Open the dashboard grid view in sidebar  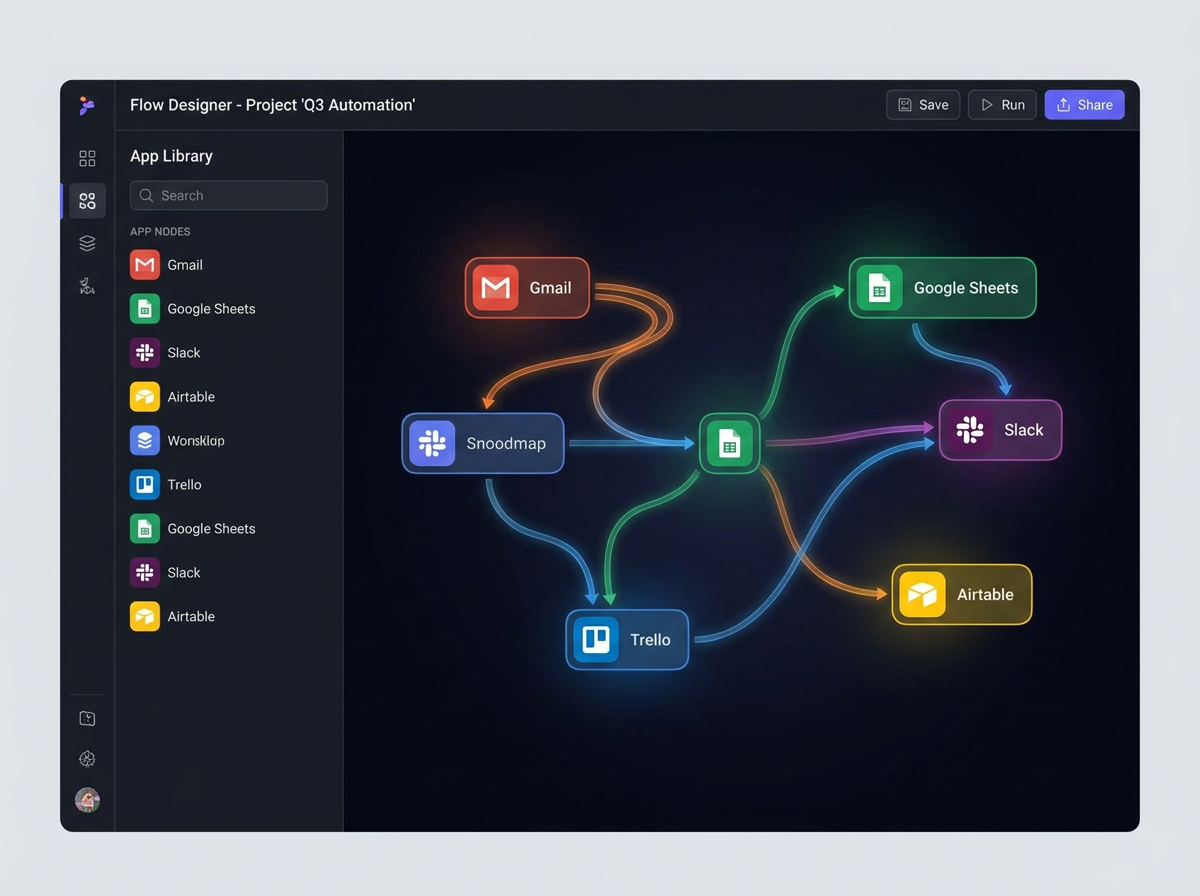(87, 158)
